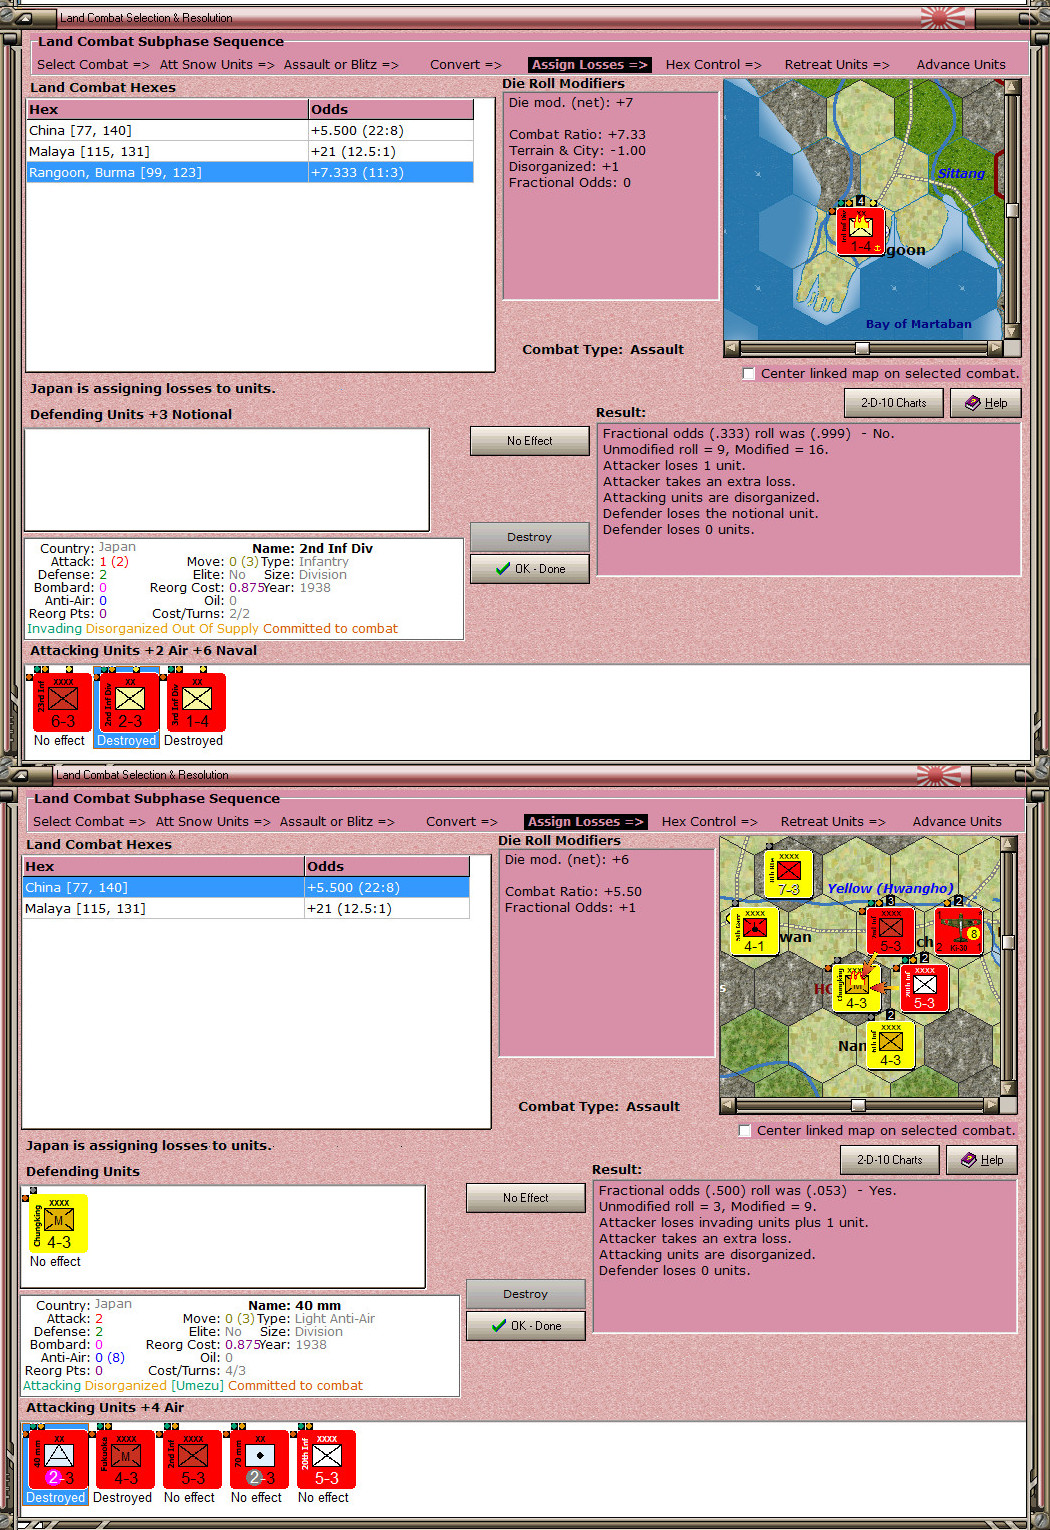
Task: Click Odds column header in bottom table
Action: pos(386,867)
